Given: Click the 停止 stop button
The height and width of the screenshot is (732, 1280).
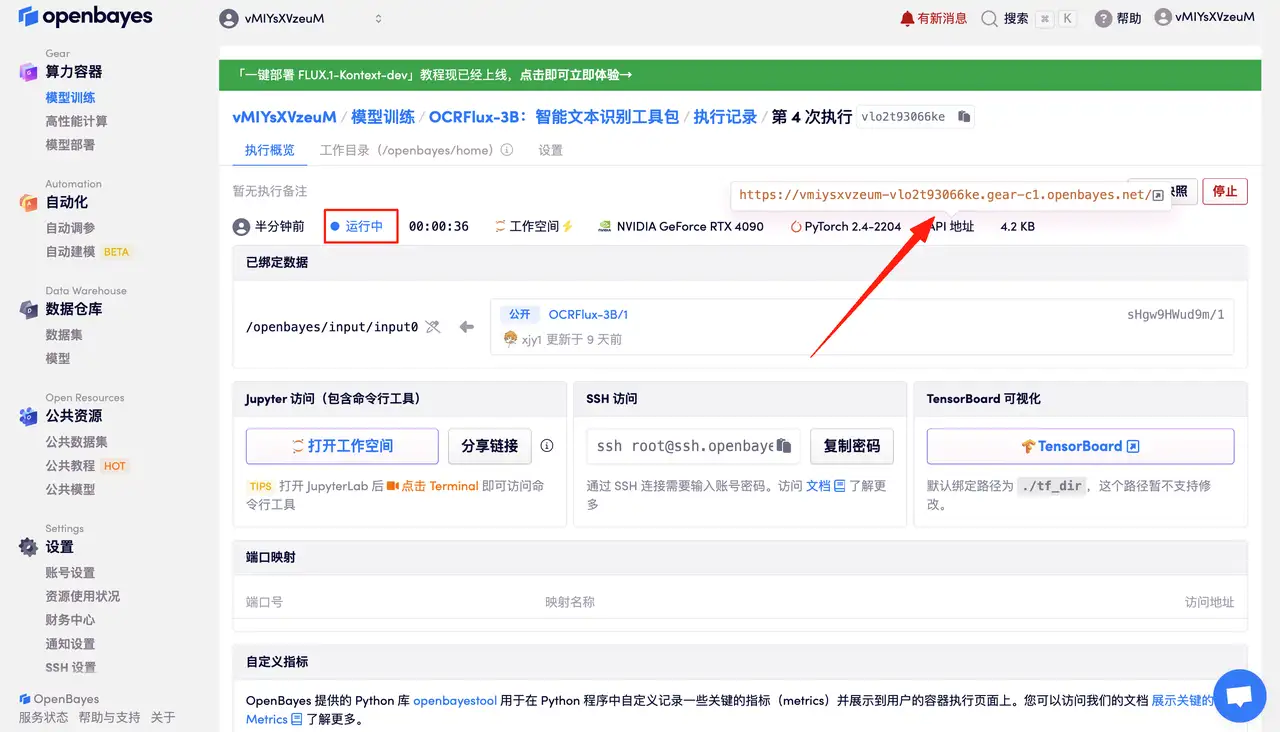Looking at the screenshot, I should (1224, 191).
